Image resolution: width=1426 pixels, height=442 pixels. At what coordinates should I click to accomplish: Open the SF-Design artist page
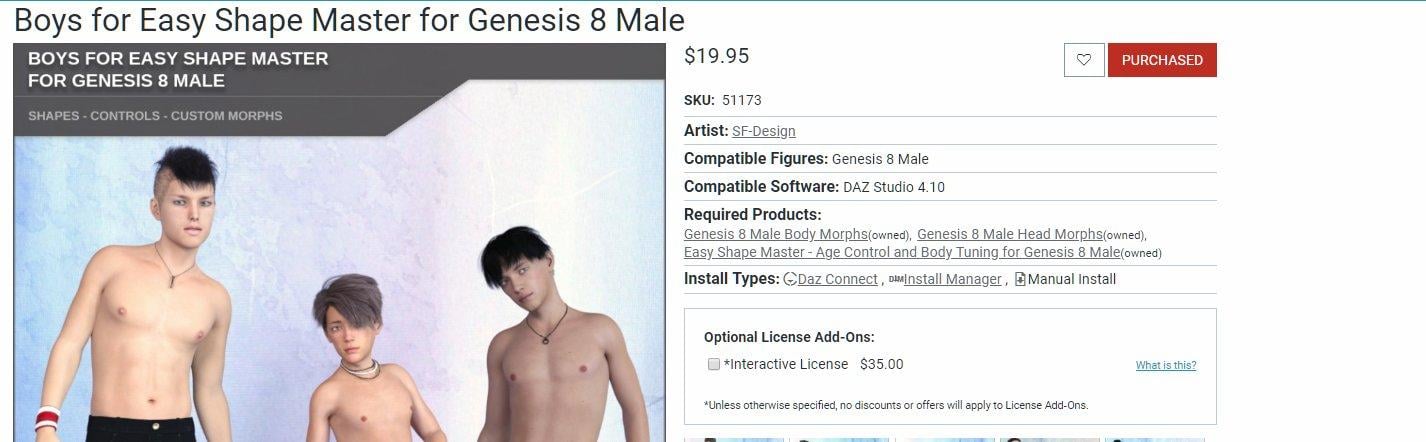tap(764, 131)
